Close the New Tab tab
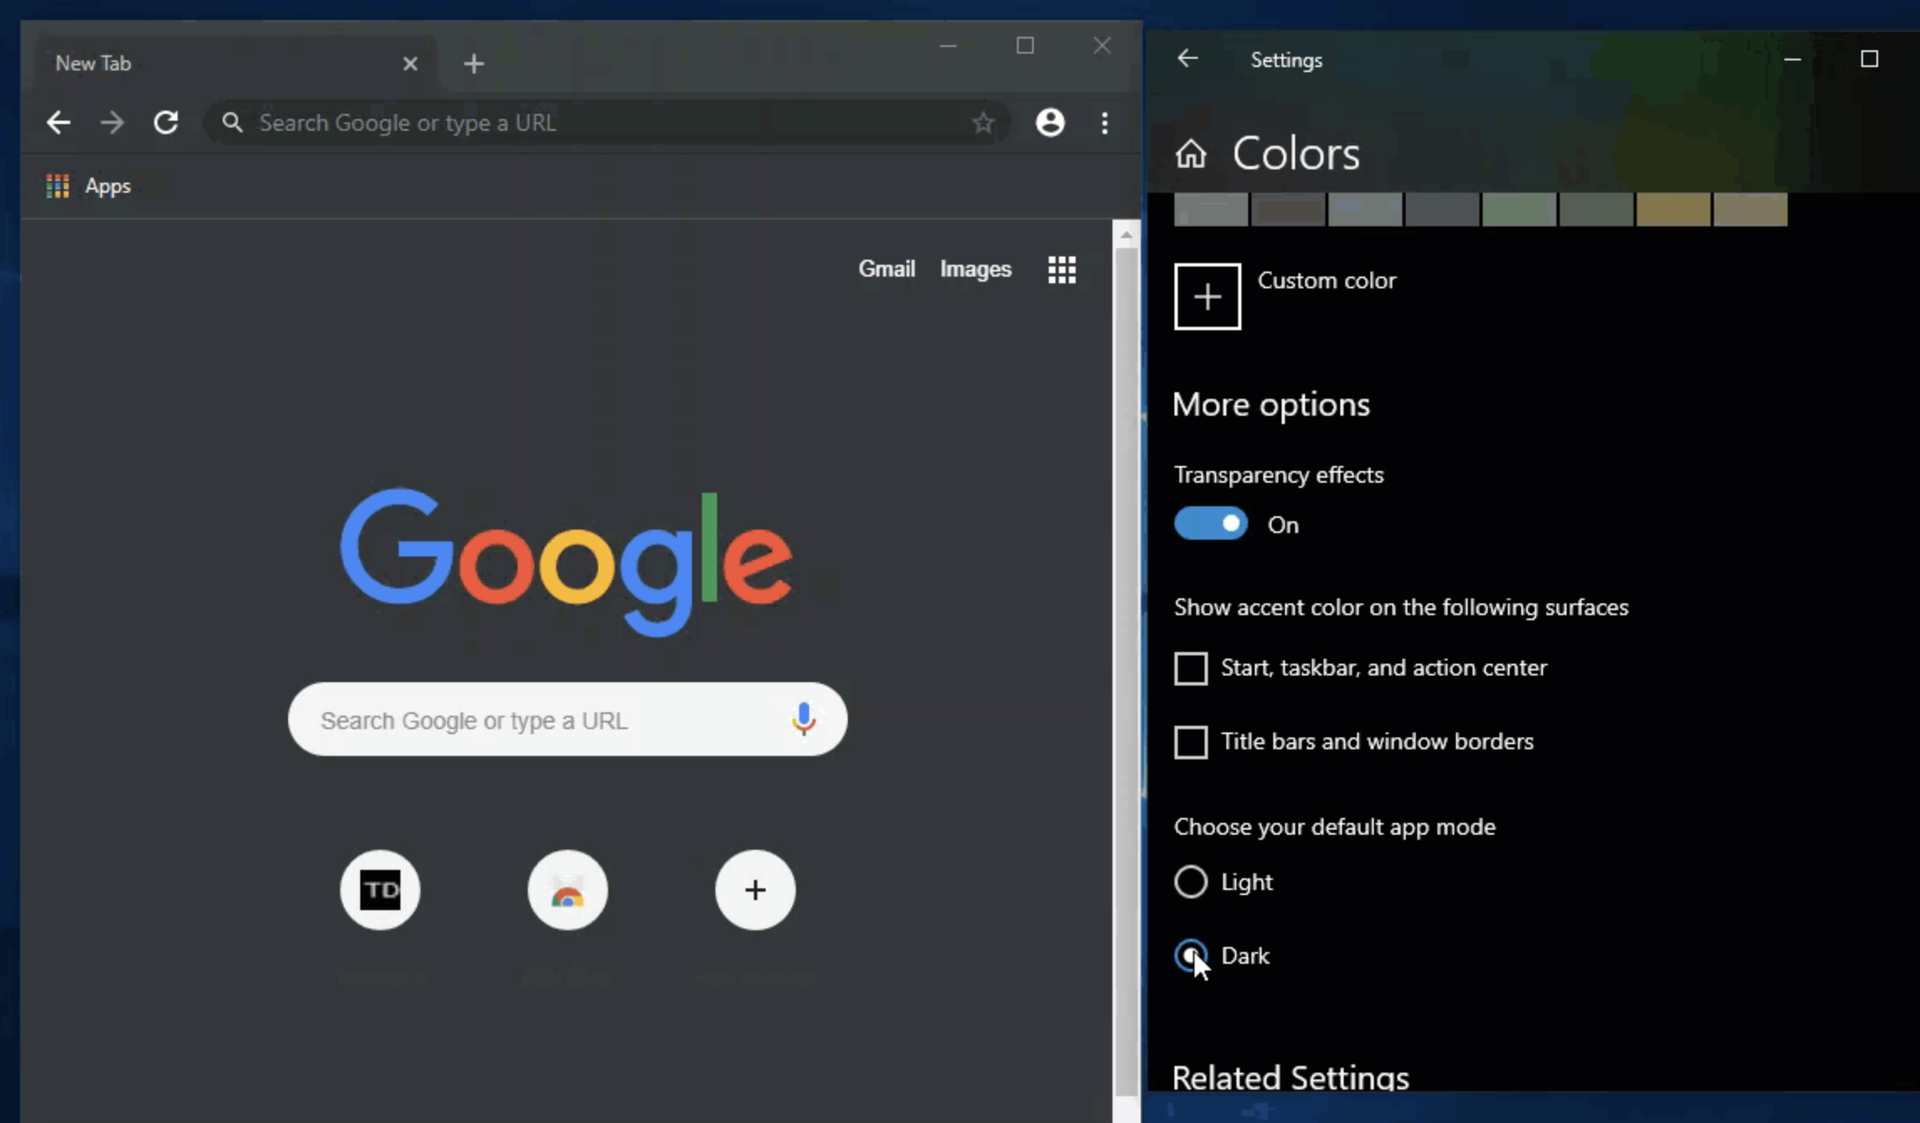This screenshot has width=1920, height=1123. (x=410, y=64)
